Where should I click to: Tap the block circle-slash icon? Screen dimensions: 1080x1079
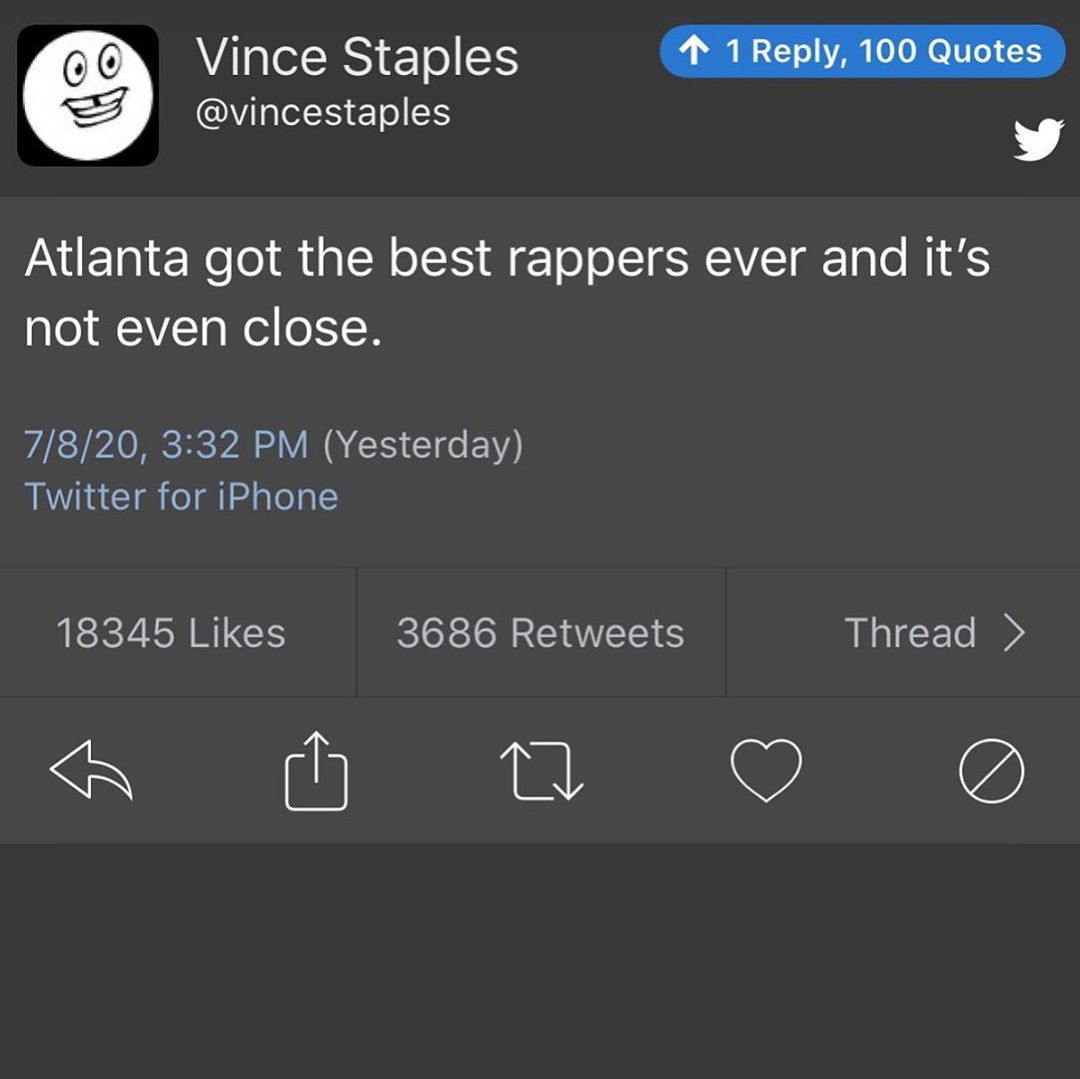click(991, 771)
